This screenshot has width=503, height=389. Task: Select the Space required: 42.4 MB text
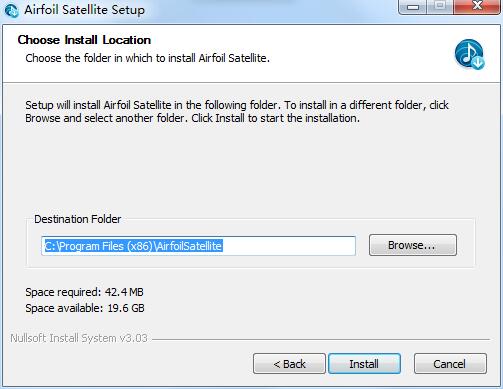pyautogui.click(x=84, y=292)
